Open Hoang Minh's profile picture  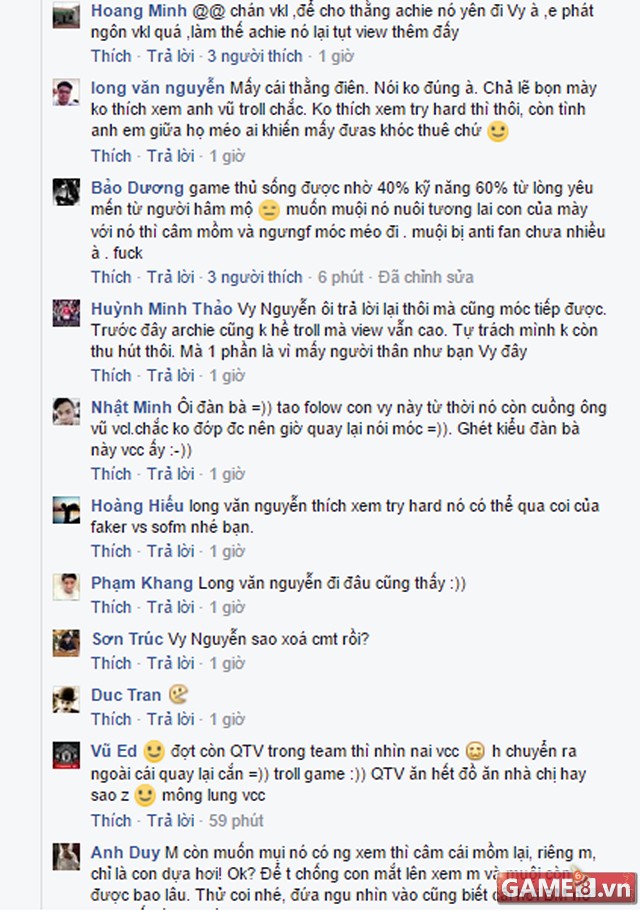[x=66, y=15]
